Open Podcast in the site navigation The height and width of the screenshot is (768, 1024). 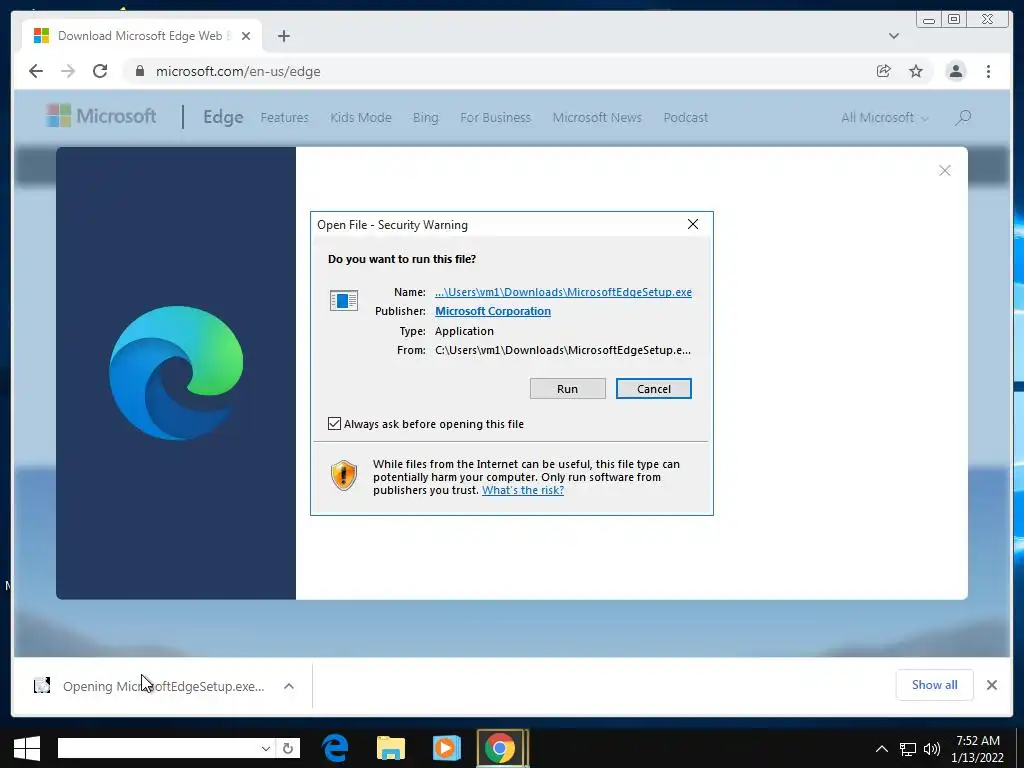pos(686,118)
